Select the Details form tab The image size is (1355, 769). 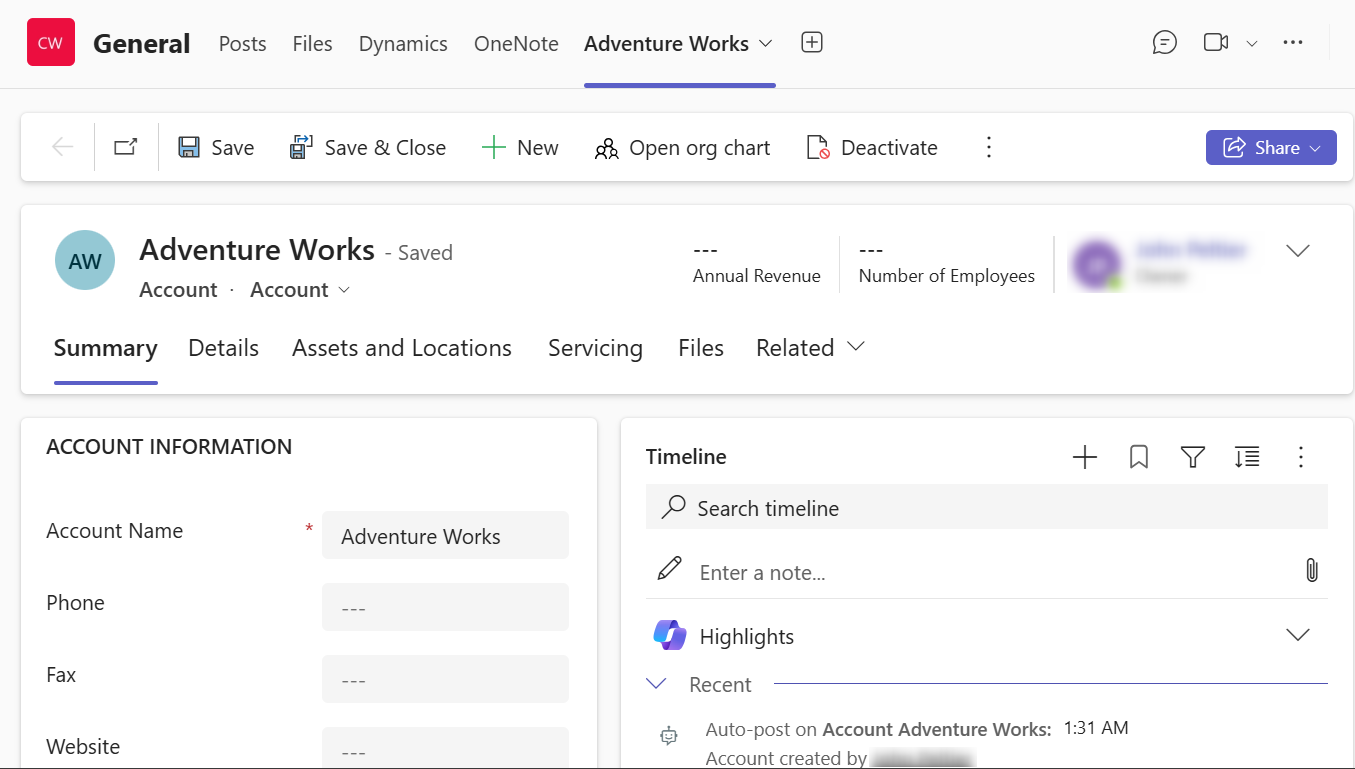[223, 347]
